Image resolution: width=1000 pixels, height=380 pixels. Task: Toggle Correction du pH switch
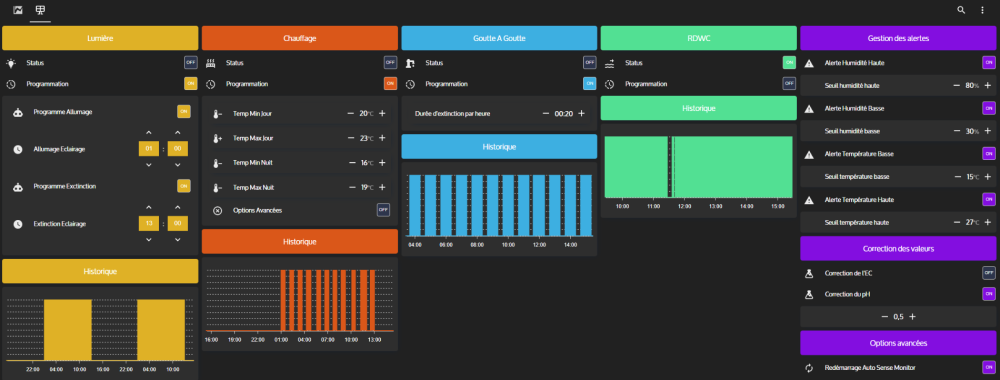[x=989, y=294]
